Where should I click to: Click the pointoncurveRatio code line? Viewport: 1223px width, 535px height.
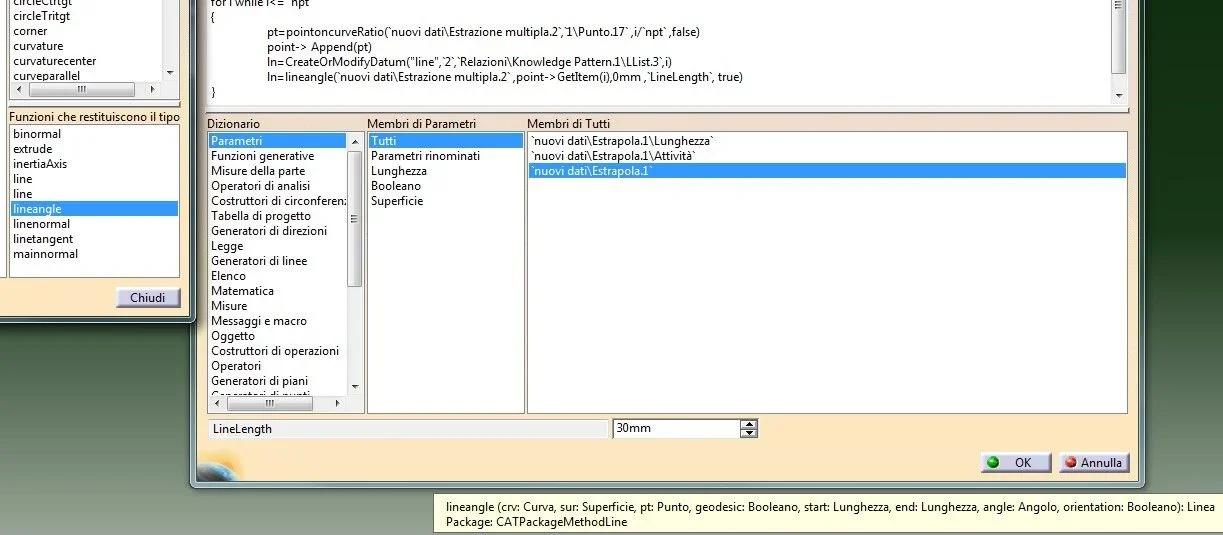[483, 32]
